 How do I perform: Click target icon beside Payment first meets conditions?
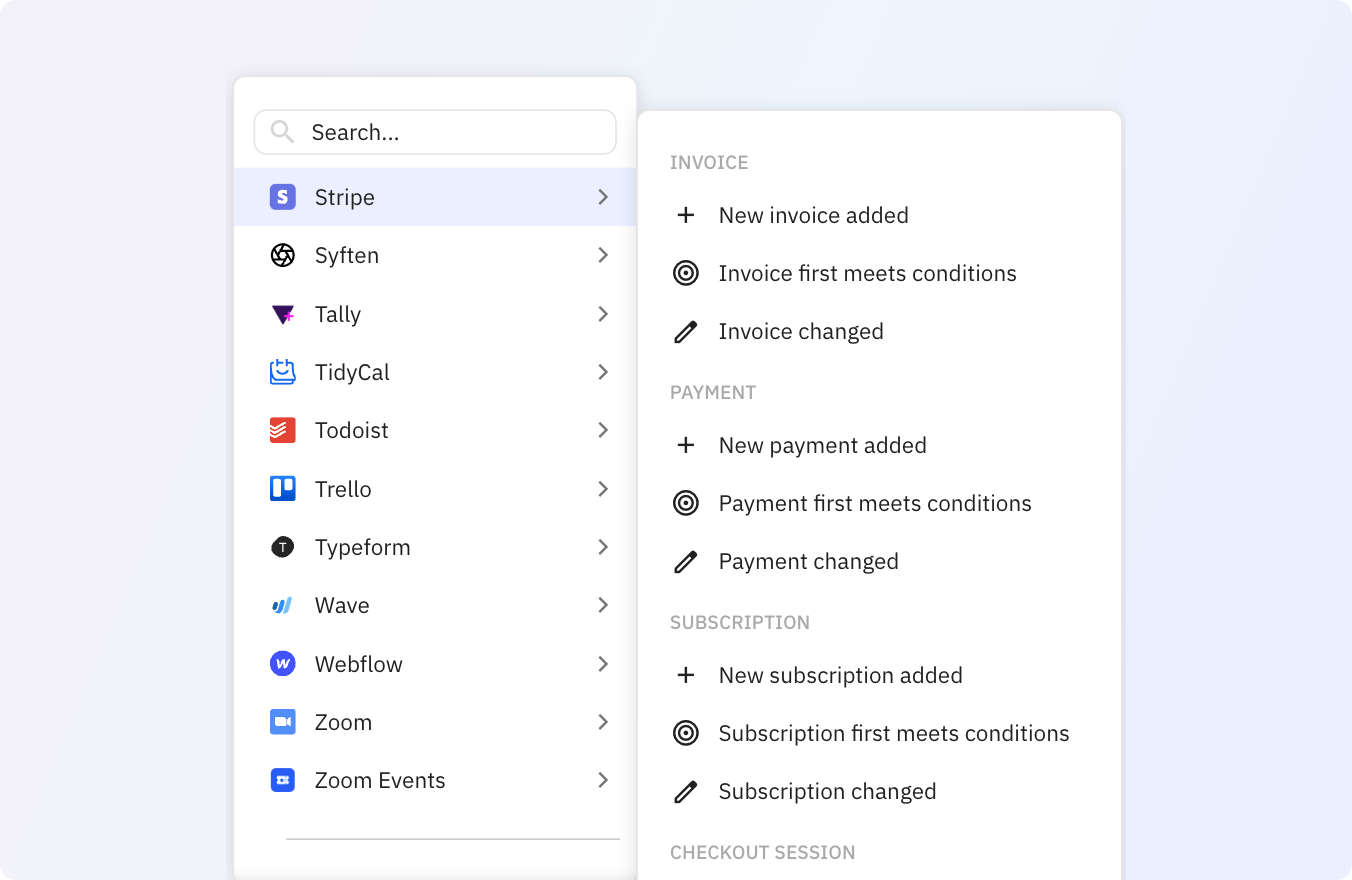(686, 503)
